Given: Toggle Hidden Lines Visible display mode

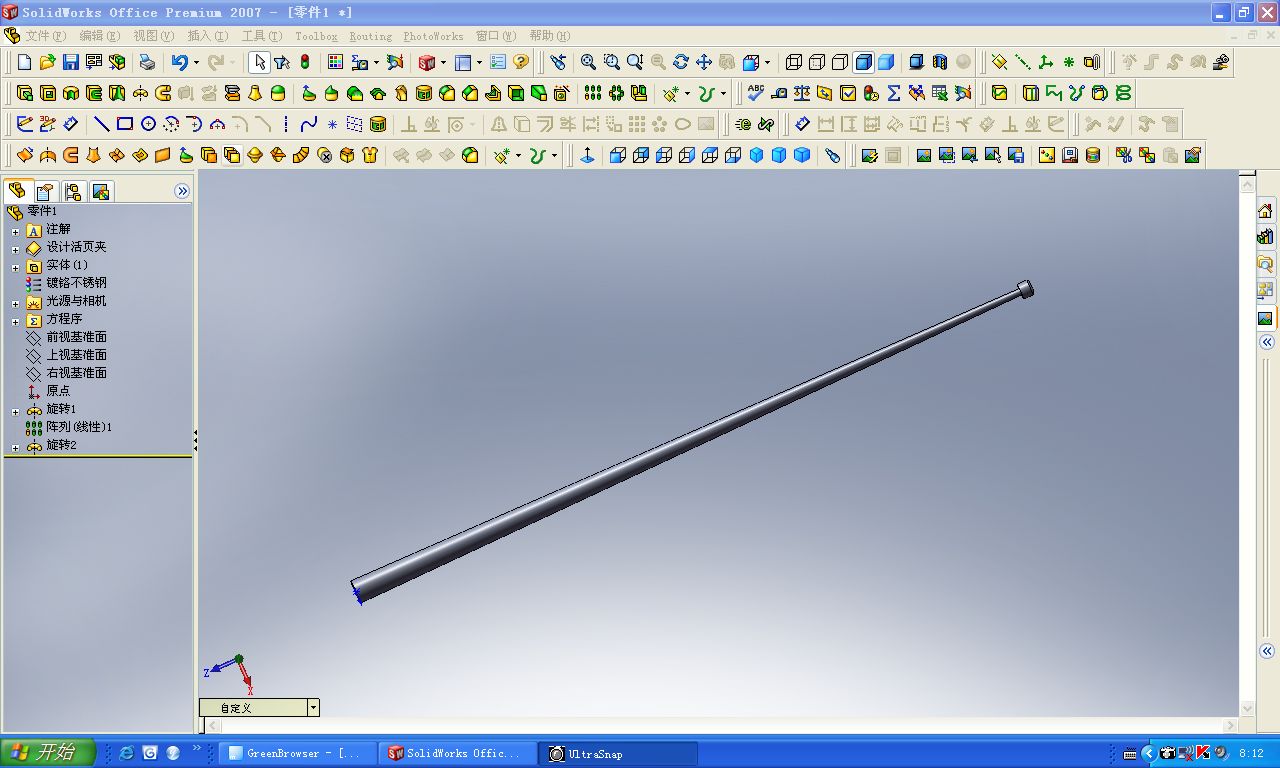Looking at the screenshot, I should tap(817, 62).
